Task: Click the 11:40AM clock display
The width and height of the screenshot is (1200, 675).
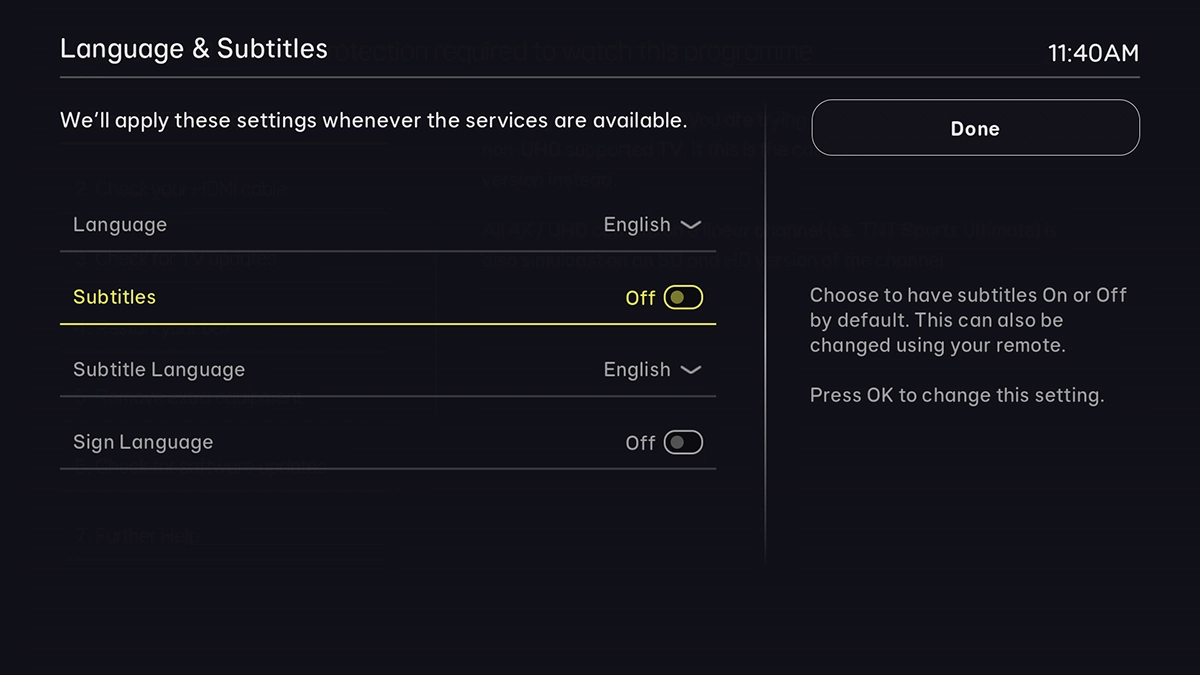Action: pos(1093,53)
